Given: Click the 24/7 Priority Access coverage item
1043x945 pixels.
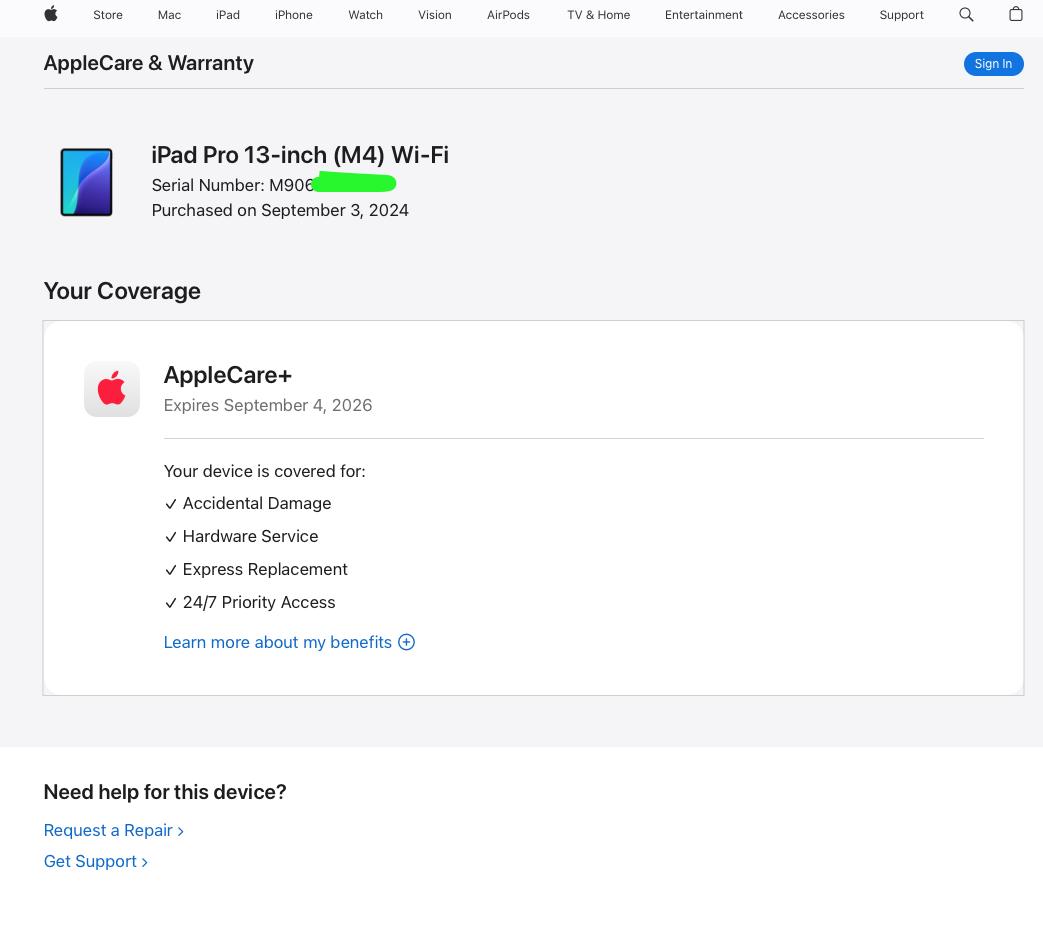Looking at the screenshot, I should 249,603.
